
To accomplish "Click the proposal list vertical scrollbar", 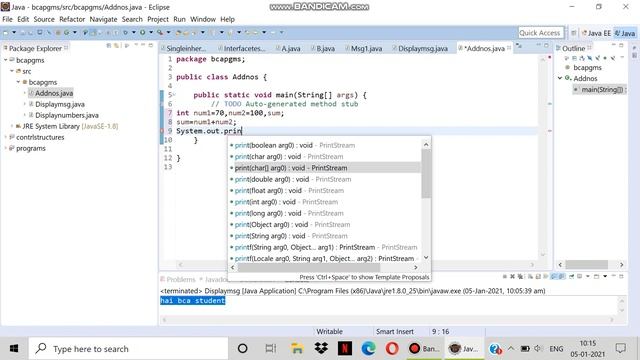I will [426, 173].
